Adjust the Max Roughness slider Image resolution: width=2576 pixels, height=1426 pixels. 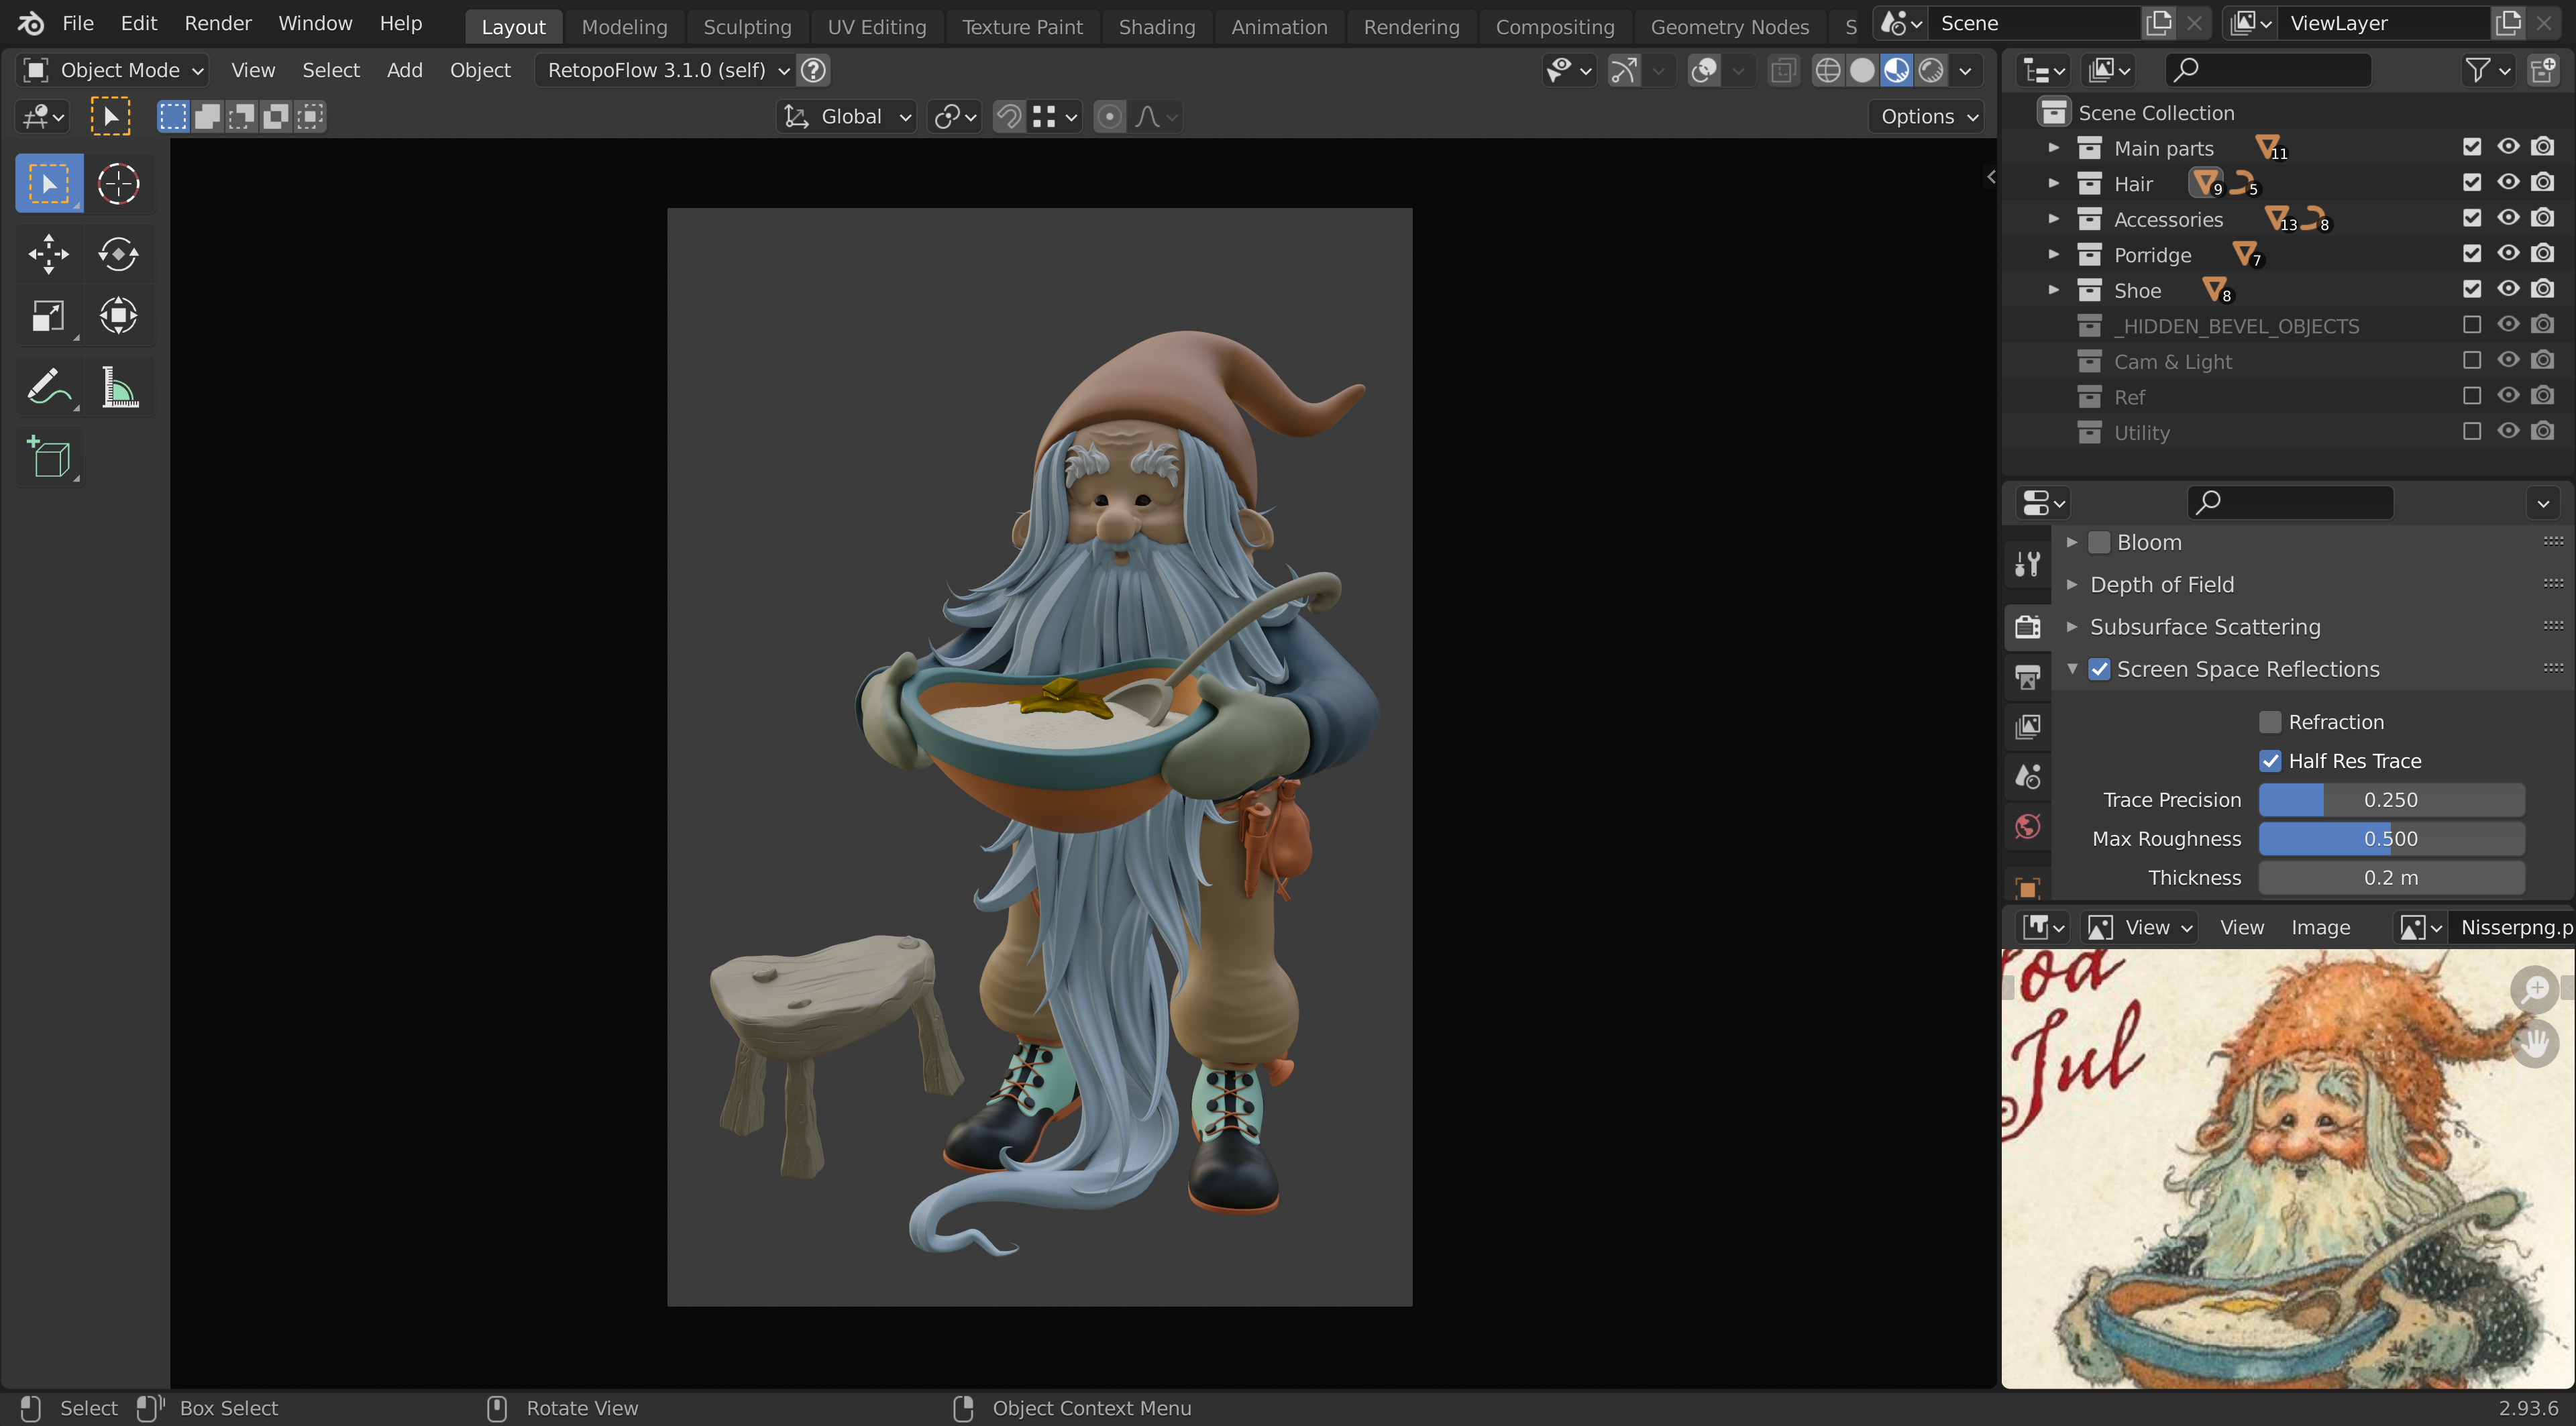coord(2390,839)
